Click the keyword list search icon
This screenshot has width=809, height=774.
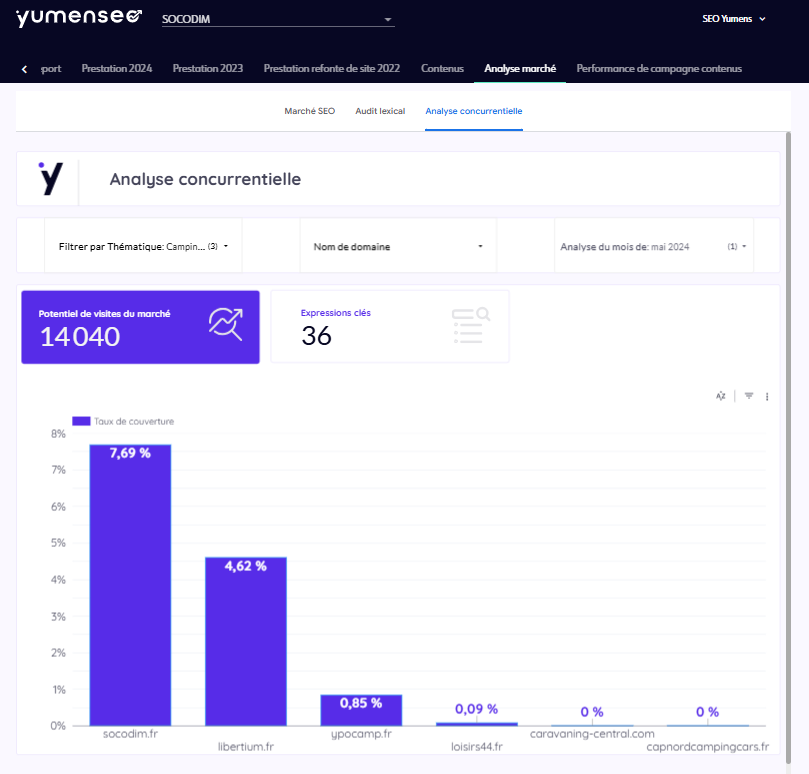[x=471, y=326]
